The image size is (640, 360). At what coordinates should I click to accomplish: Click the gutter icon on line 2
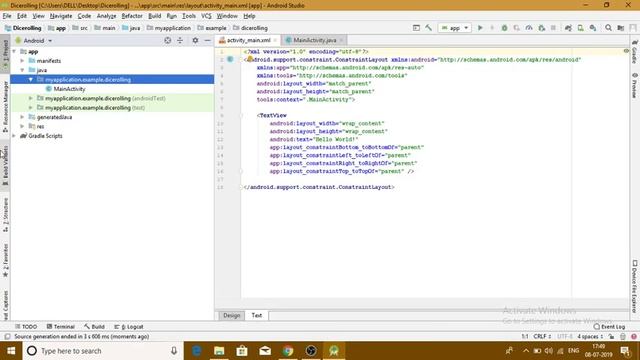(x=230, y=60)
